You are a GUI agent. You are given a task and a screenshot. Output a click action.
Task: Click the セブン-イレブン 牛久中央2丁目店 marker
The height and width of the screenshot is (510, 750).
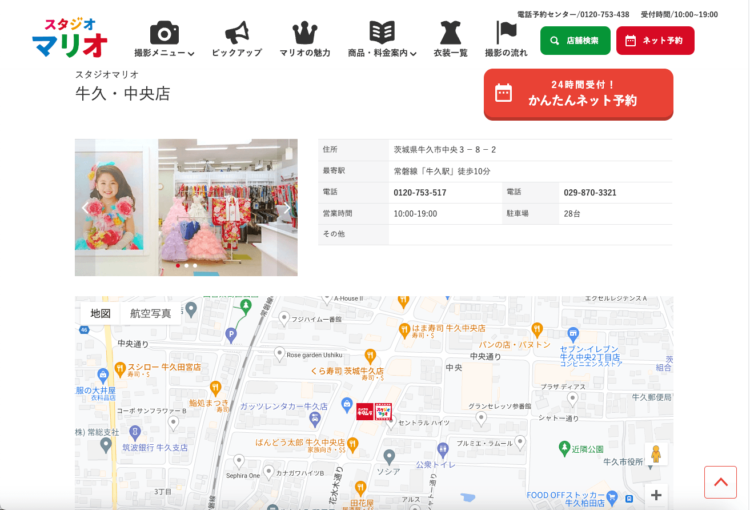click(573, 334)
